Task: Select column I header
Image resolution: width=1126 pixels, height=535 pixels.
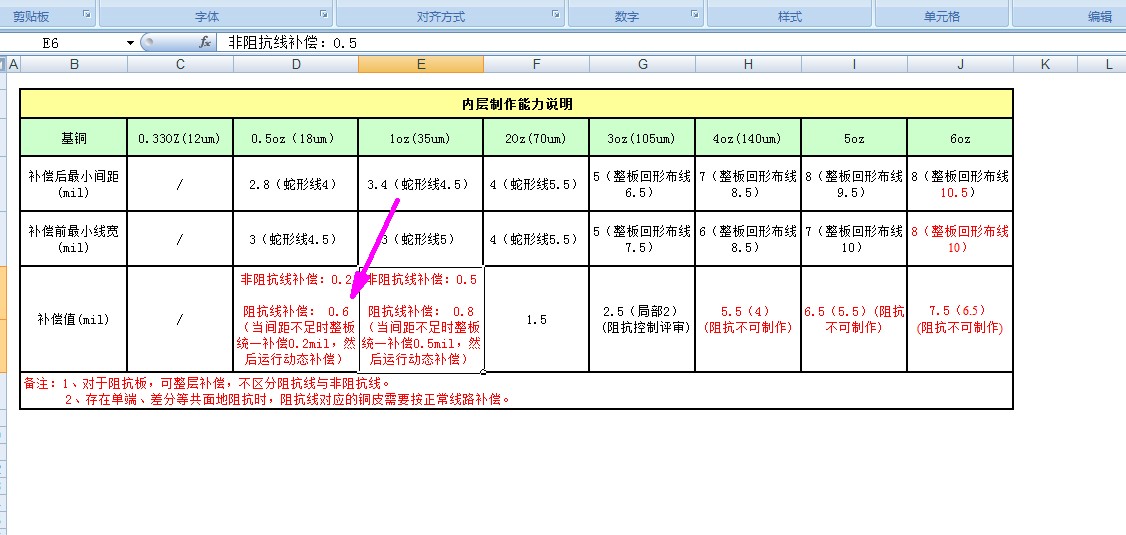Action: point(855,65)
